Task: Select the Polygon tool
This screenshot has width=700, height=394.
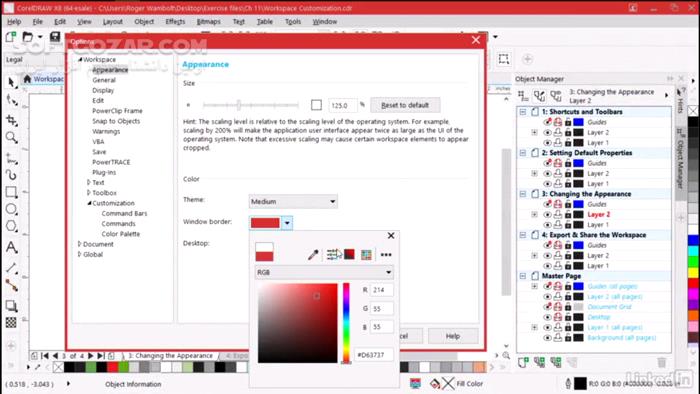Action: pyautogui.click(x=12, y=226)
